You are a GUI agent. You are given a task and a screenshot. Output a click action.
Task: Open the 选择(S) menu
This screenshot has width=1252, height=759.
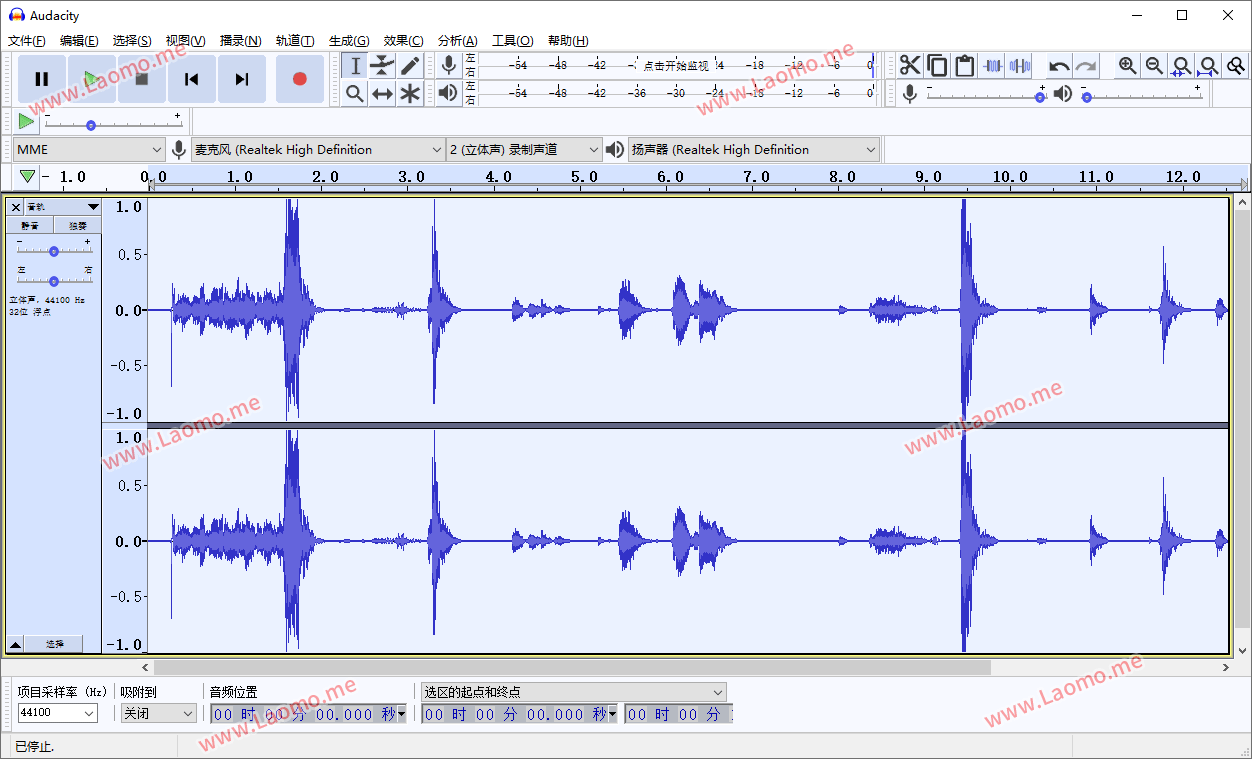pyautogui.click(x=132, y=41)
